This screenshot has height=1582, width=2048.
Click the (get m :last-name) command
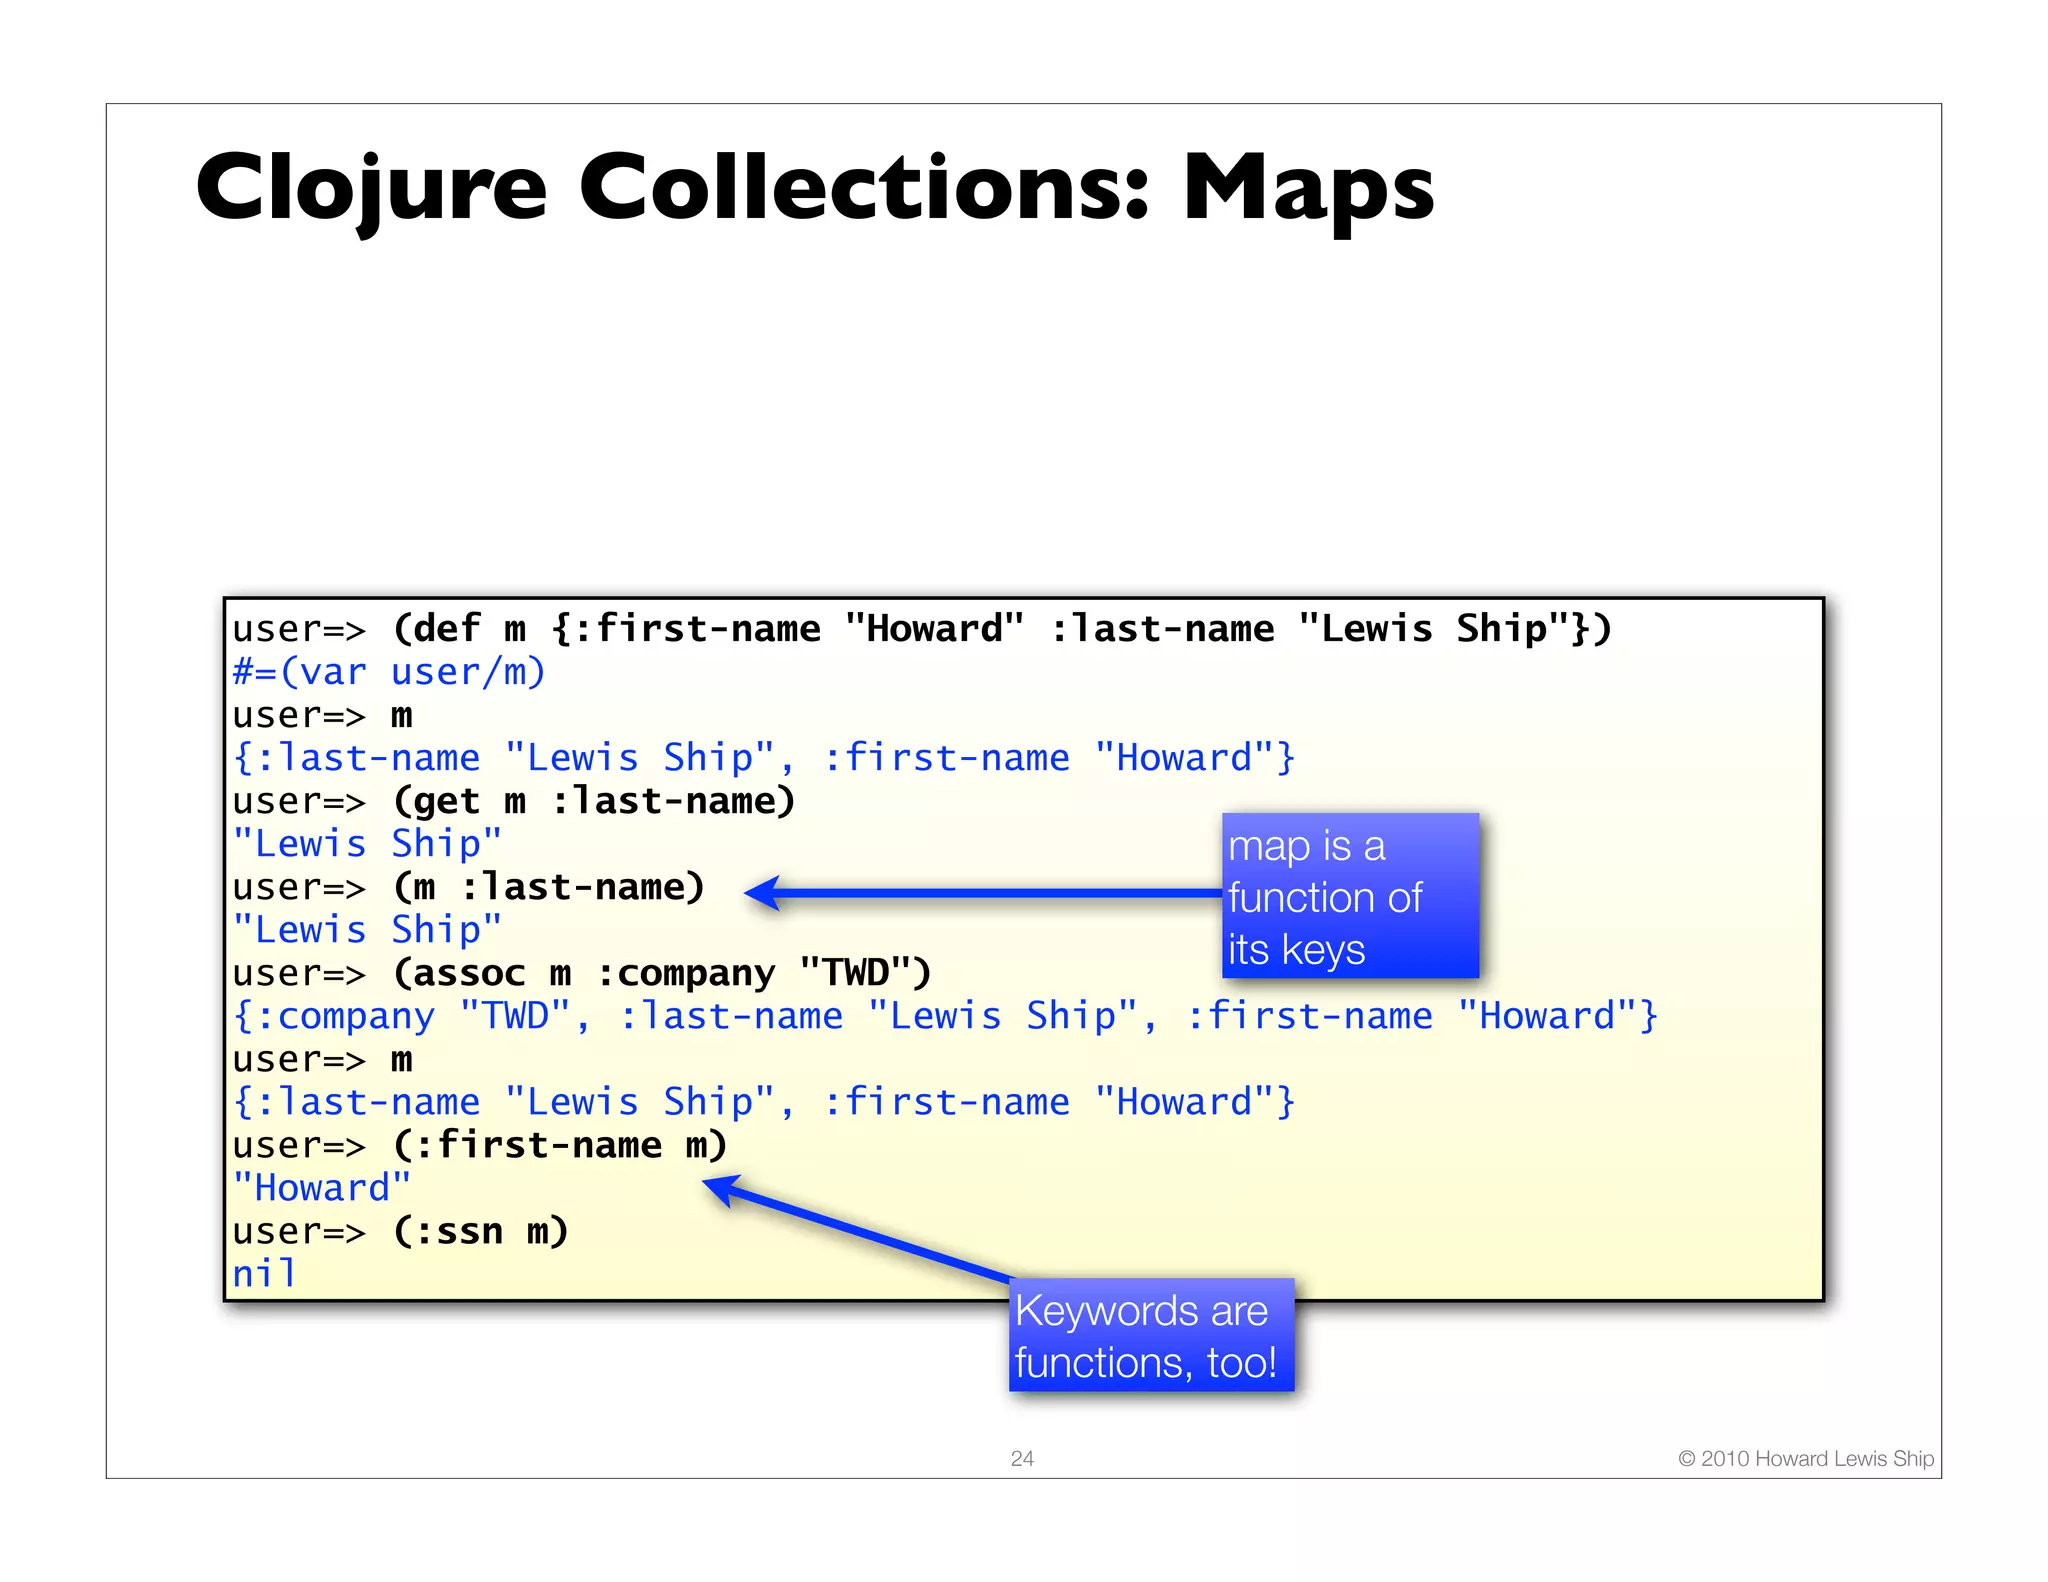[593, 801]
